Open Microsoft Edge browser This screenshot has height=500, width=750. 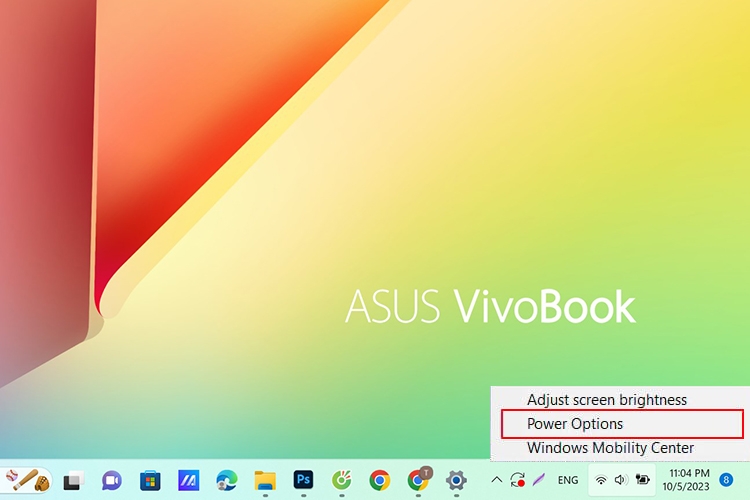pos(226,480)
